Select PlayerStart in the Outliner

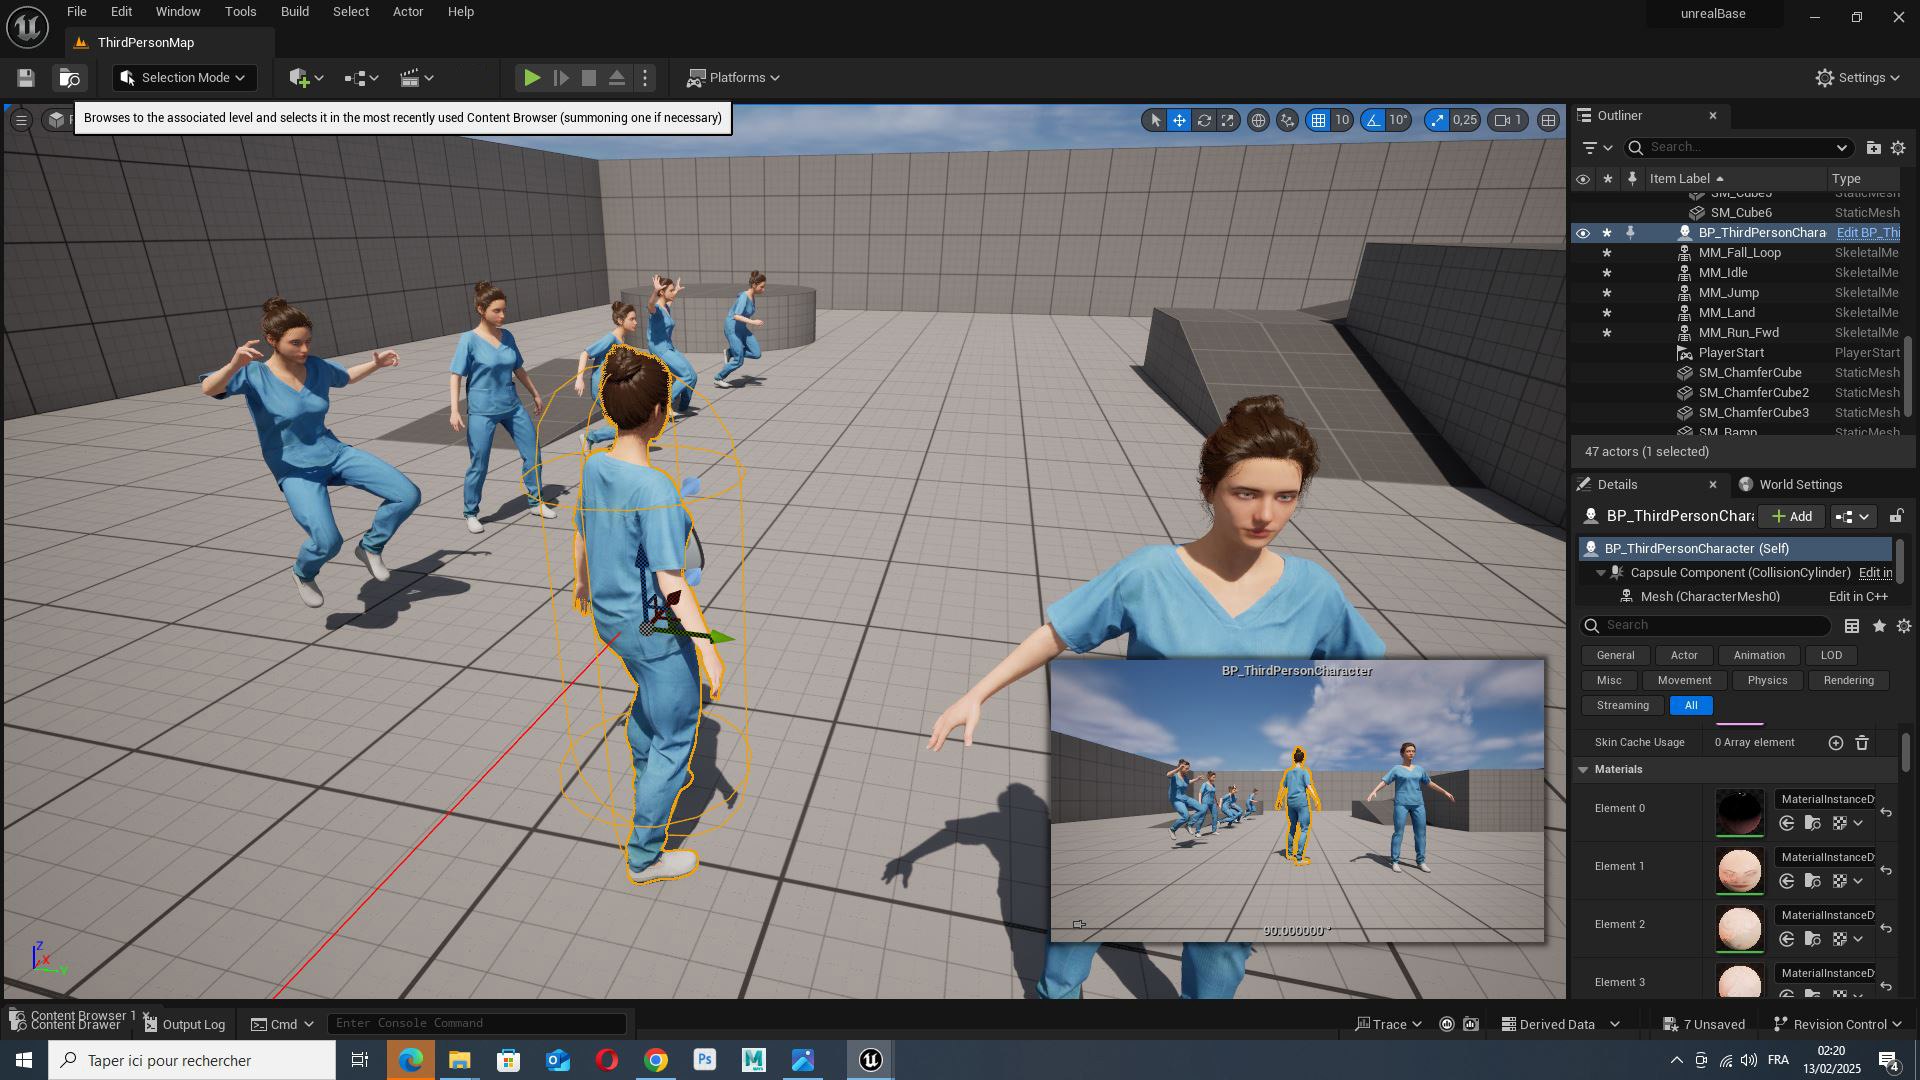coord(1730,353)
